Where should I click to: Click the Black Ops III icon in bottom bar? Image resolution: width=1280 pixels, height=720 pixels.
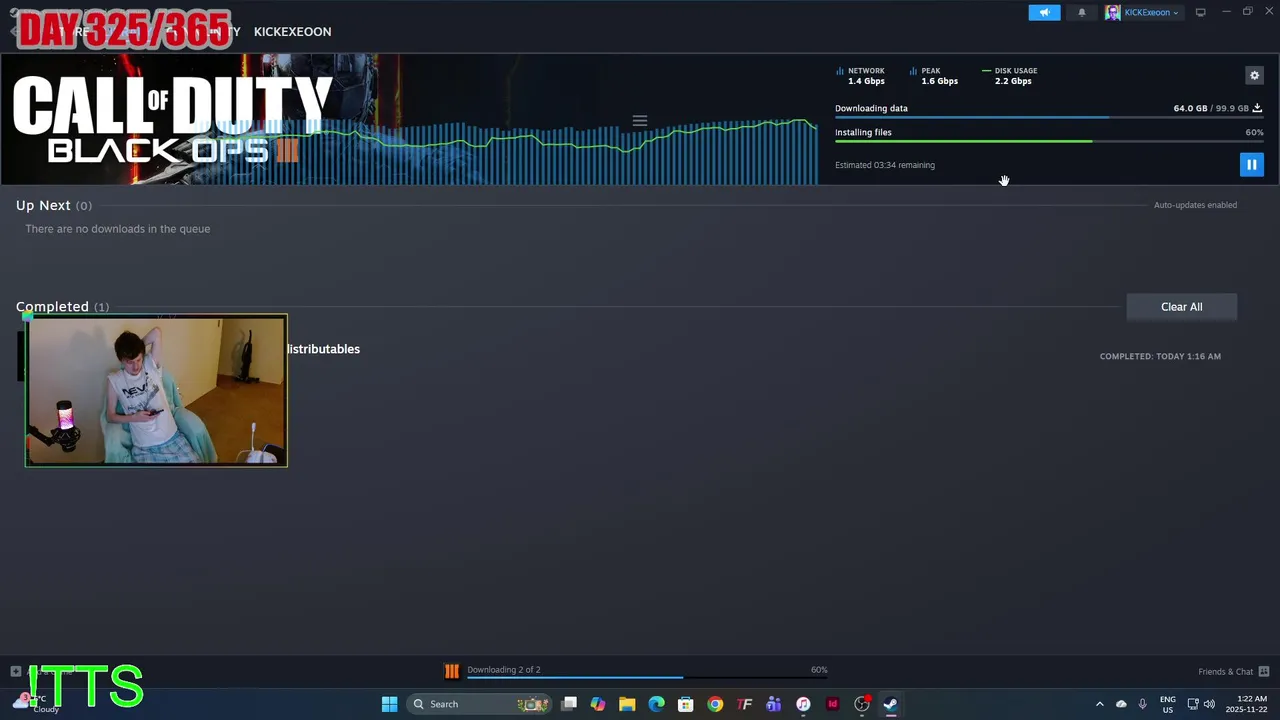coord(451,671)
